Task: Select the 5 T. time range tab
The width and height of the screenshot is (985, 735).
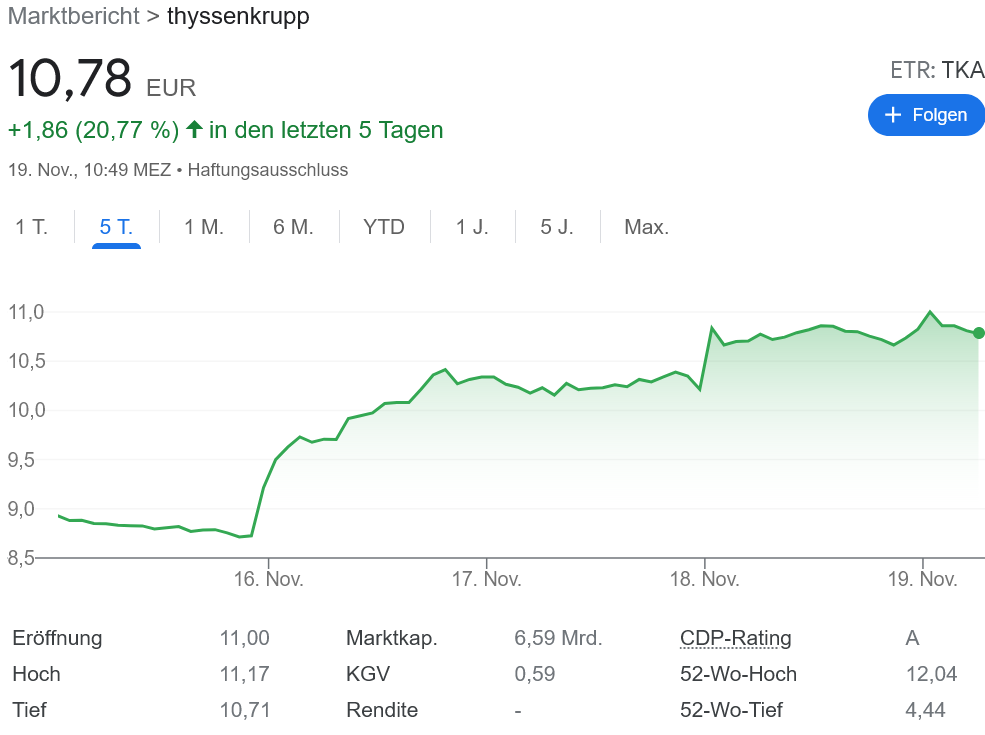Action: click(116, 227)
